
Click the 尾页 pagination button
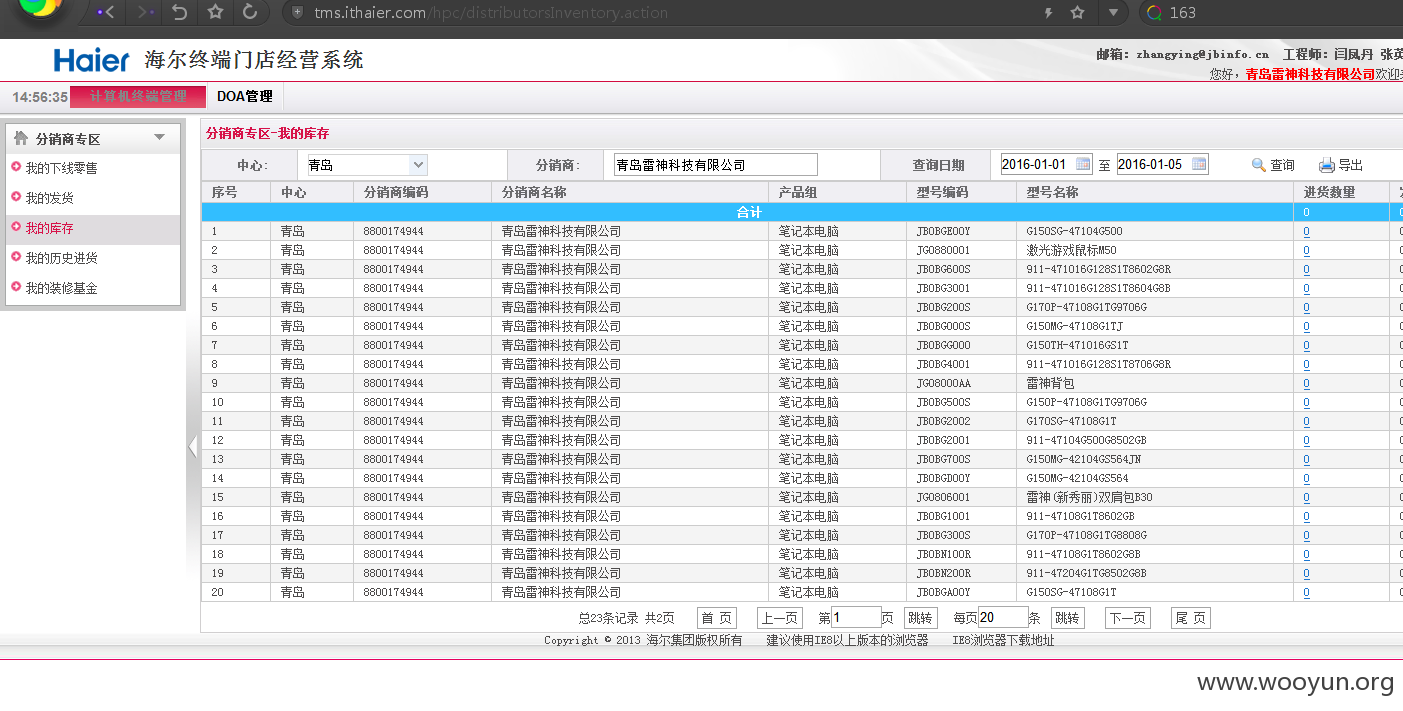point(1191,618)
